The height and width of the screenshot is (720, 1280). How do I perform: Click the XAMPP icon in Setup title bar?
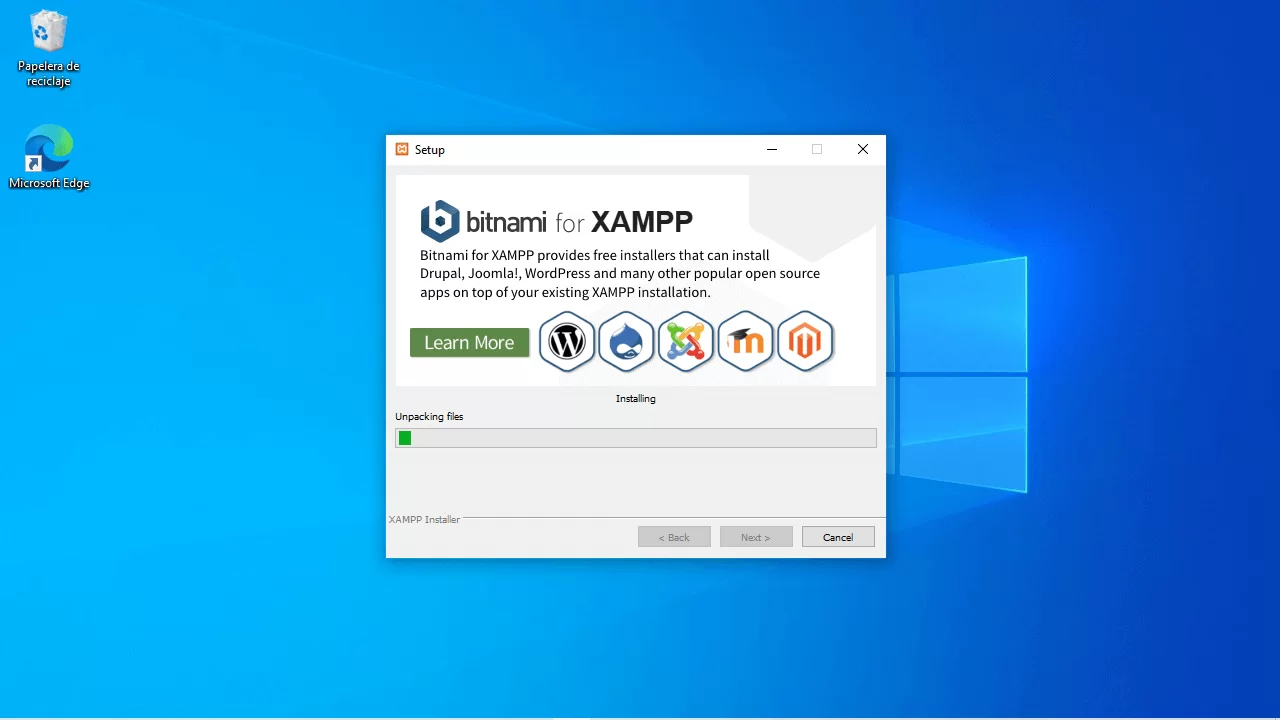(x=402, y=149)
